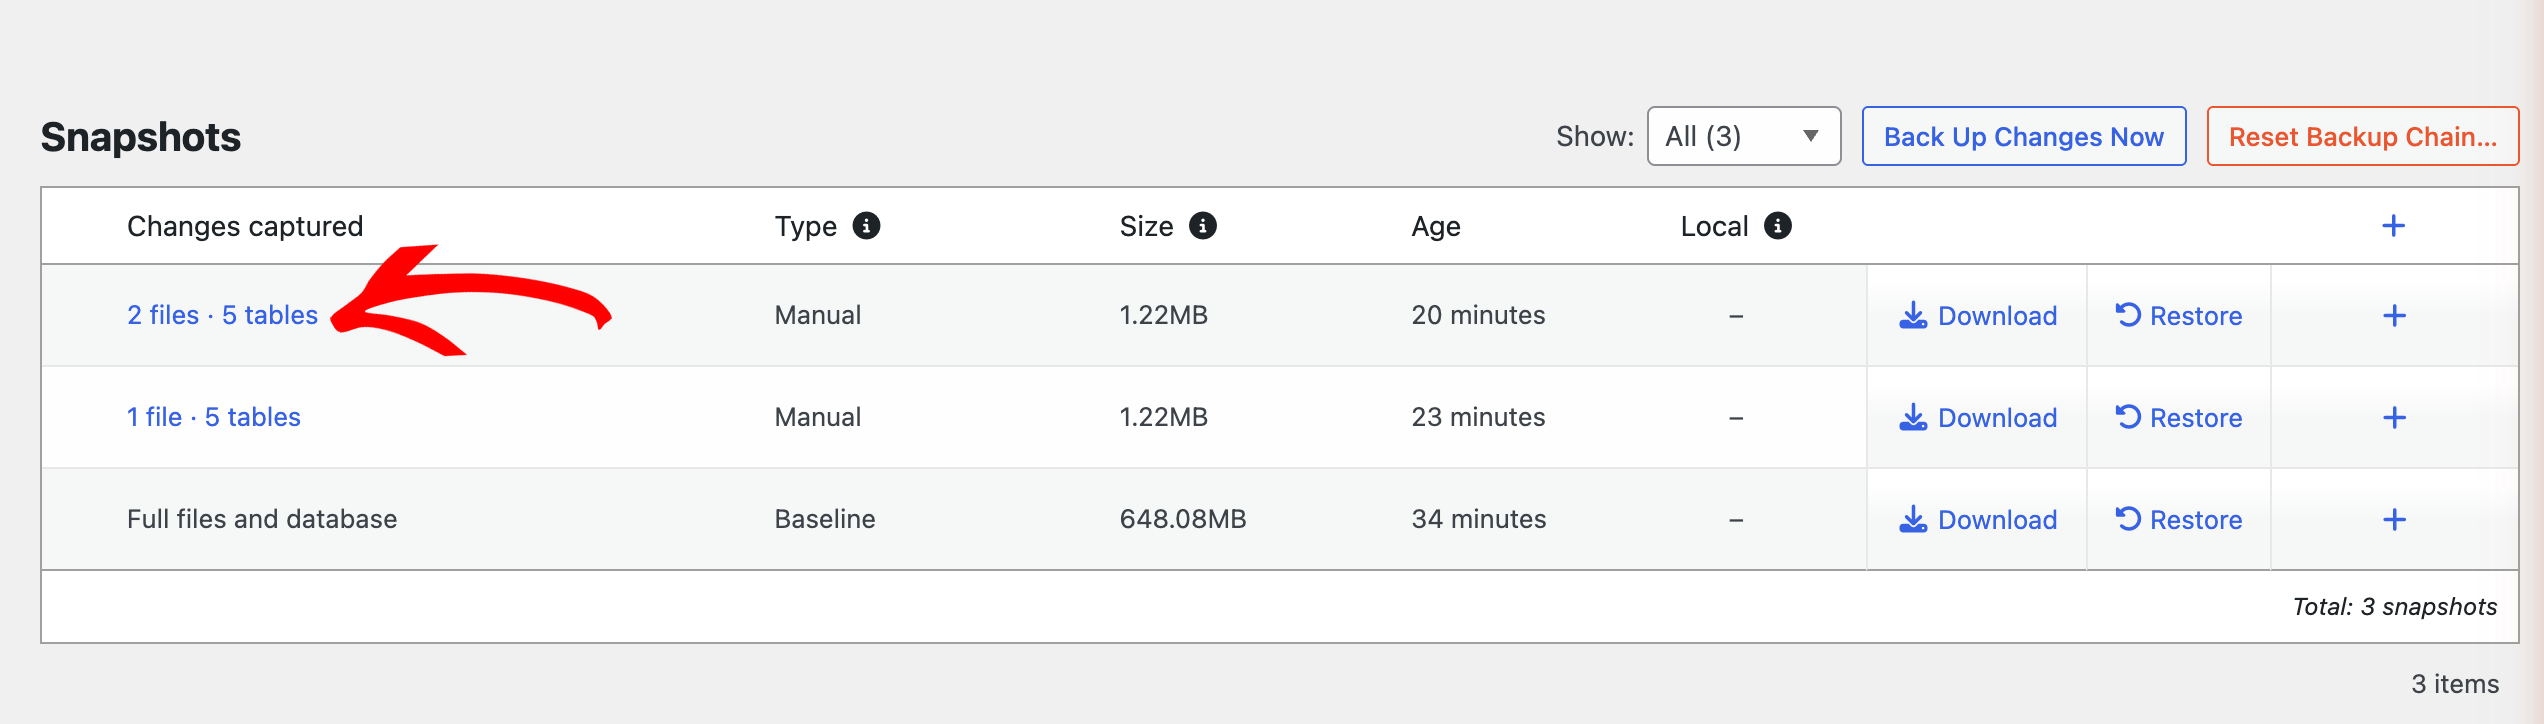This screenshot has width=2544, height=724.
Task: Expand all rows with the header plus icon
Action: [2393, 226]
